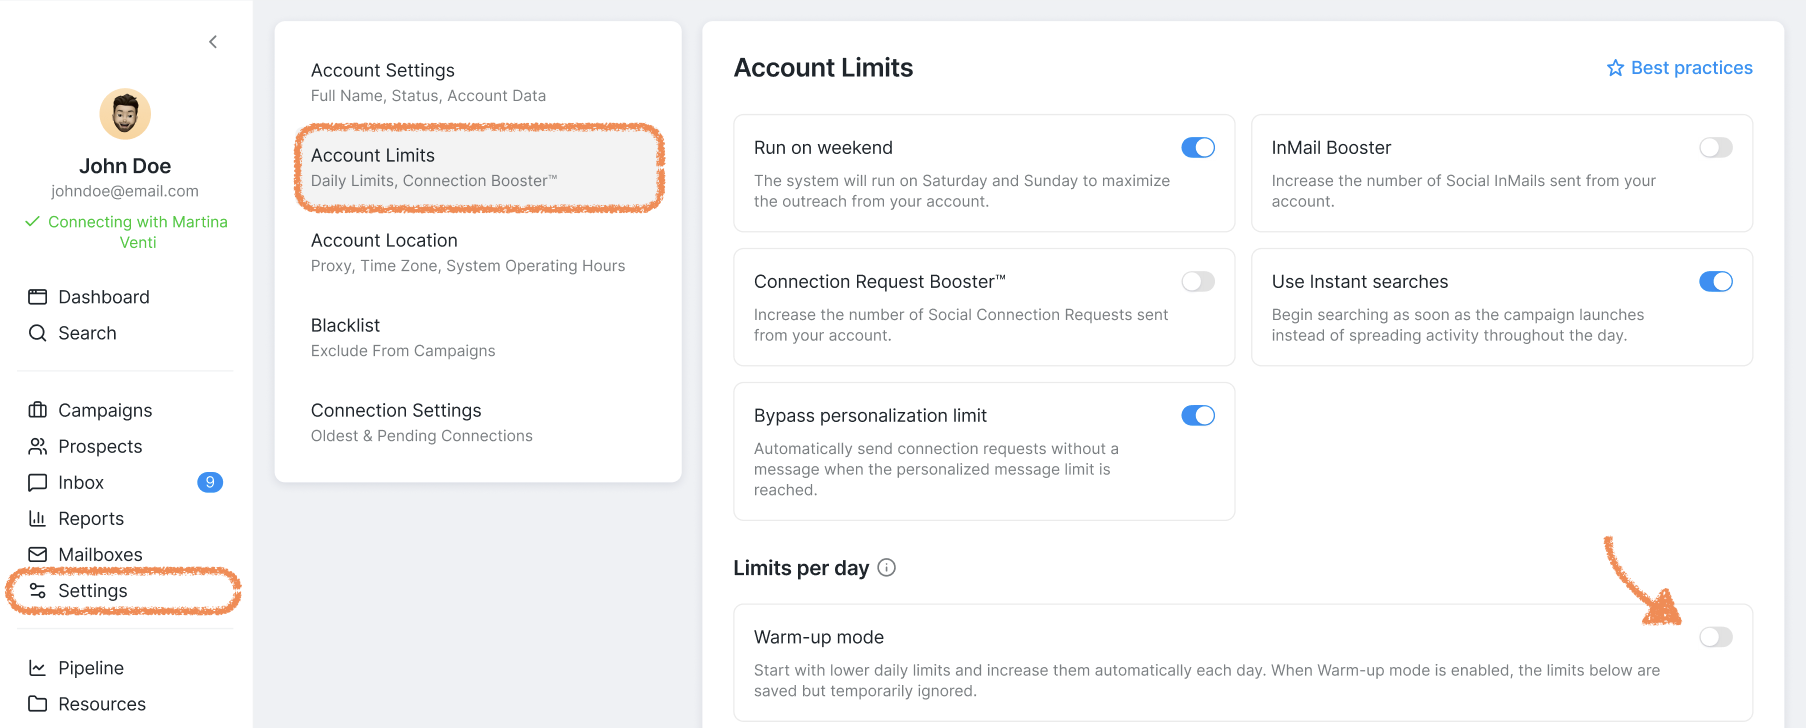The height and width of the screenshot is (728, 1806).
Task: Click the Inbox unread count badge
Action: point(210,482)
